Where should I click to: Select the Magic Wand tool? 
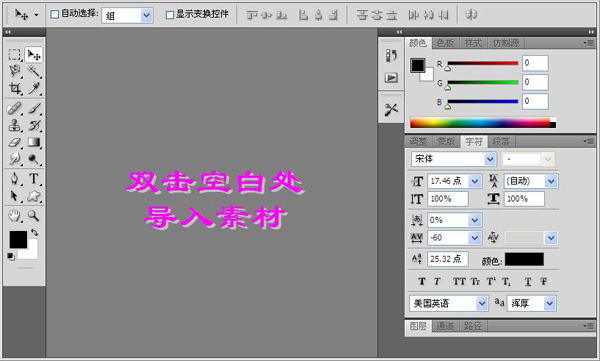34,71
